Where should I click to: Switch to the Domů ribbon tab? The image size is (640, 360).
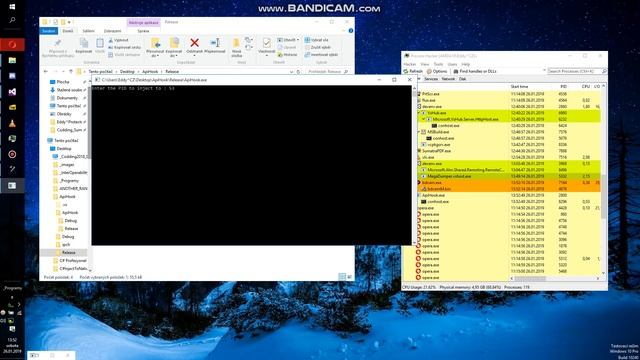68,31
